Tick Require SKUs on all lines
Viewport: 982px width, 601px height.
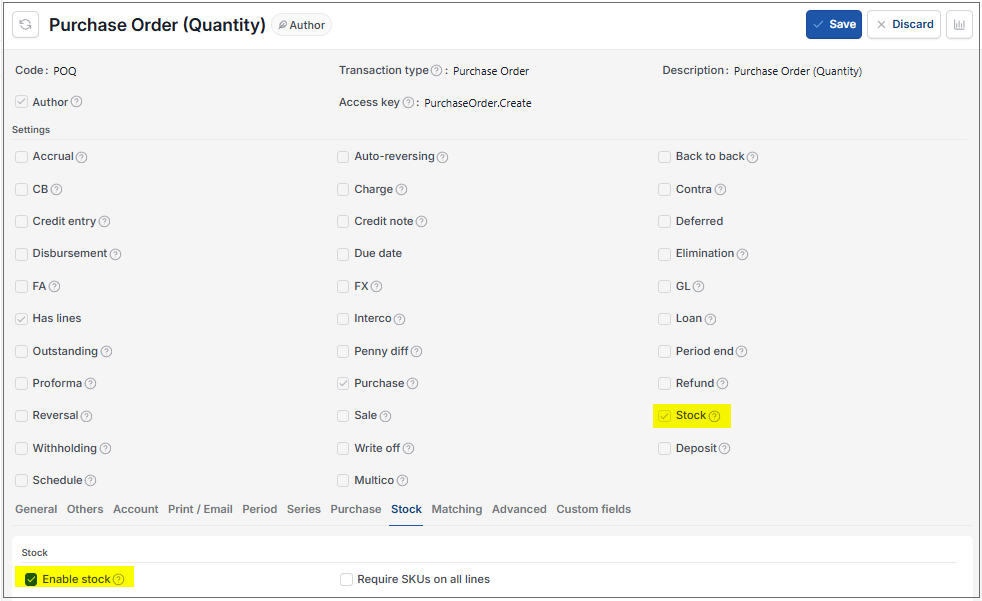pyautogui.click(x=346, y=579)
